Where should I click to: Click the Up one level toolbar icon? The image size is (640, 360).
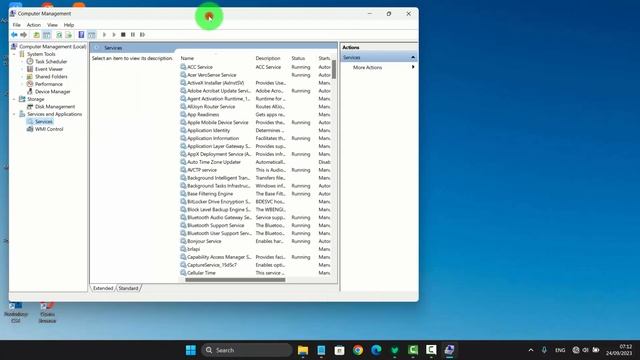(36, 35)
